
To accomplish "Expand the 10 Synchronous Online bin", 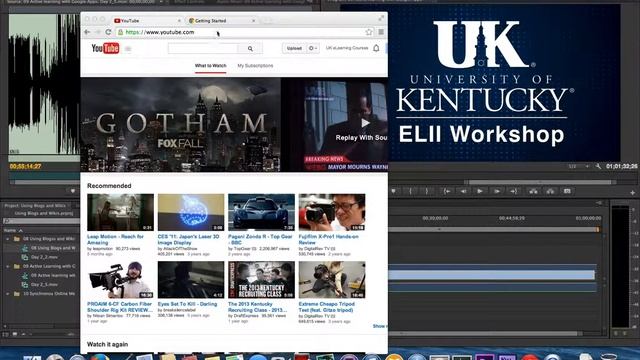I will [x=7, y=293].
